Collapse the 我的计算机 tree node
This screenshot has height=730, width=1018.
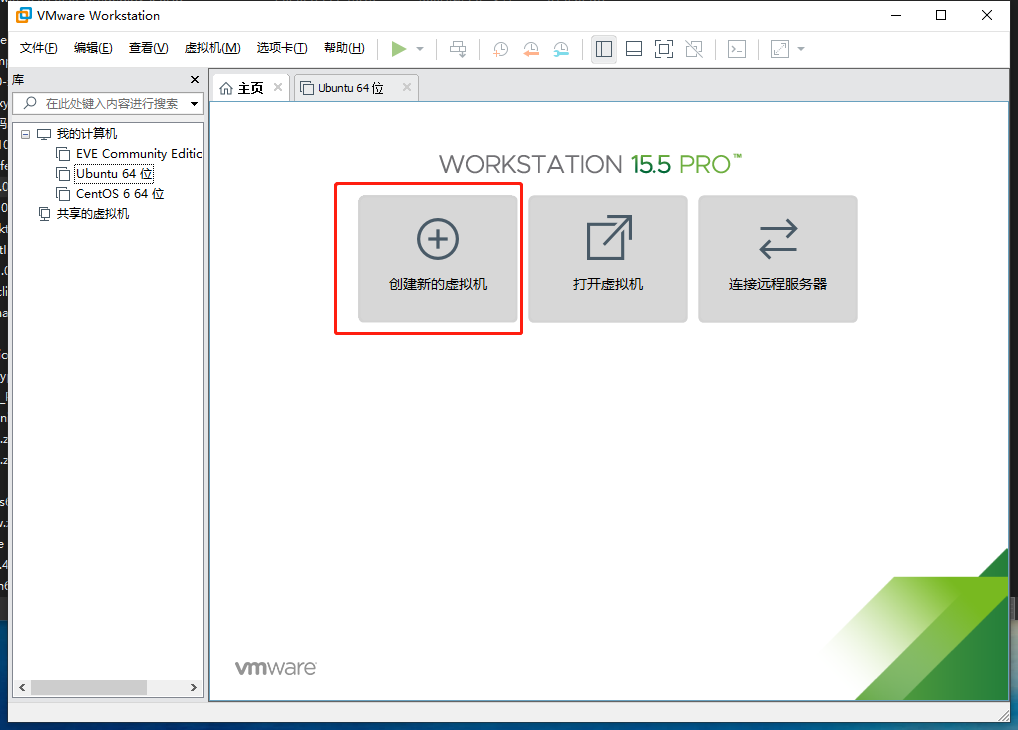tap(26, 134)
